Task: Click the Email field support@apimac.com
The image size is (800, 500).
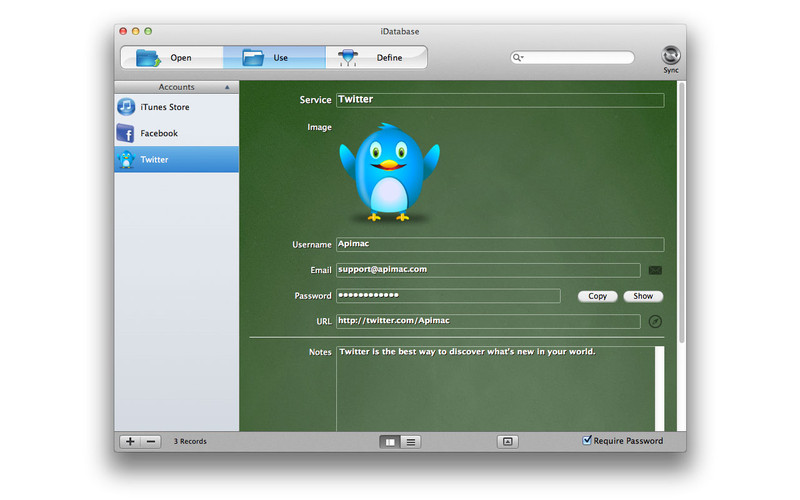Action: click(488, 270)
